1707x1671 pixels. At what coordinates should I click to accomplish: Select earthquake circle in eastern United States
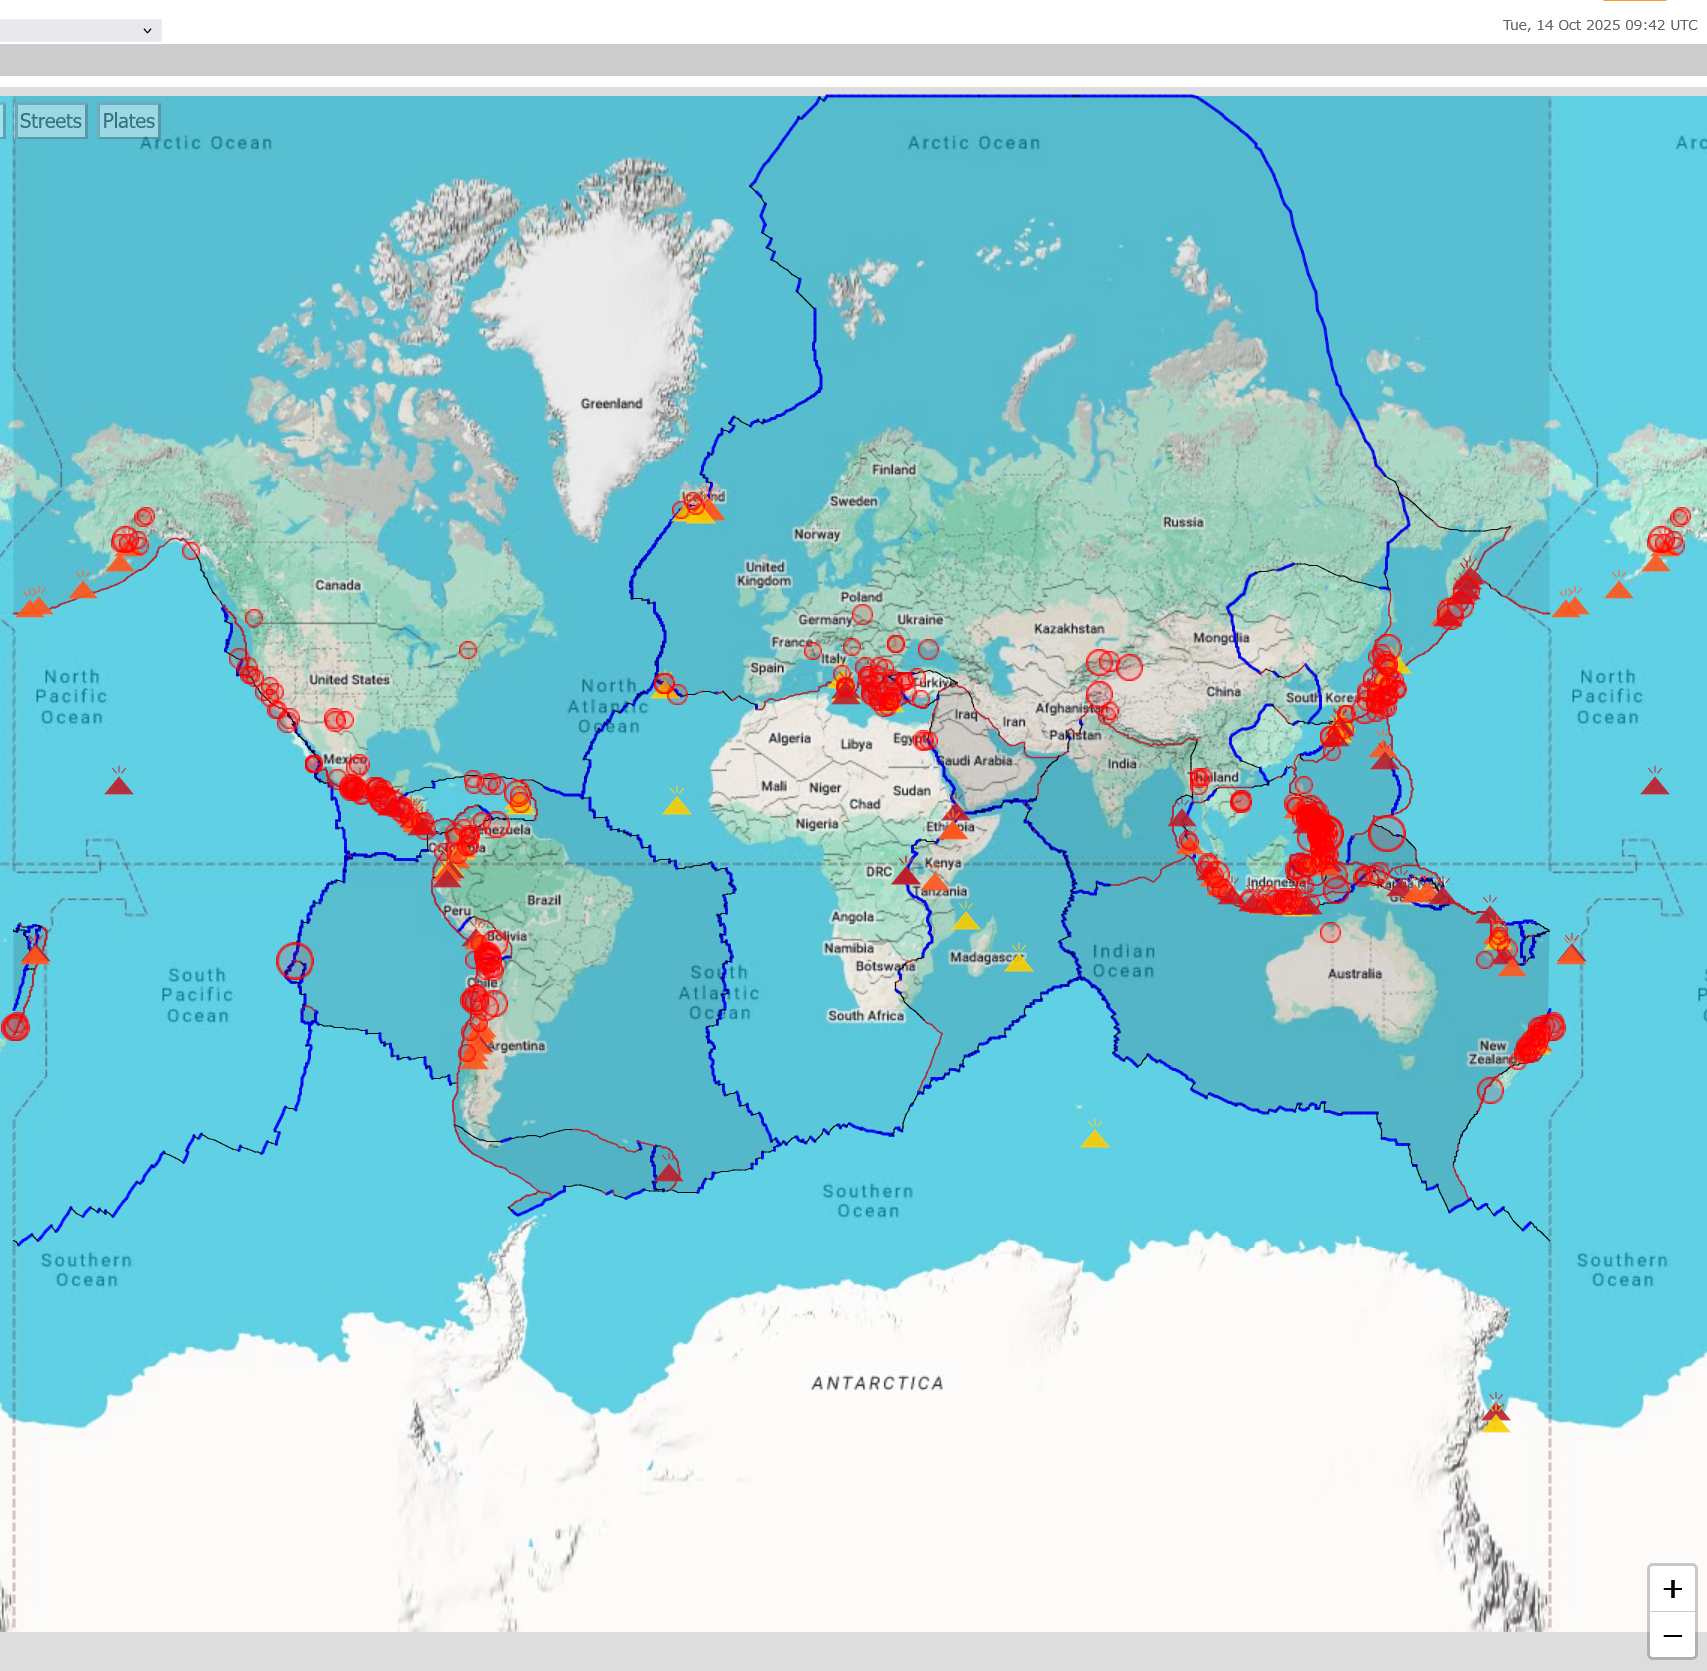point(468,650)
